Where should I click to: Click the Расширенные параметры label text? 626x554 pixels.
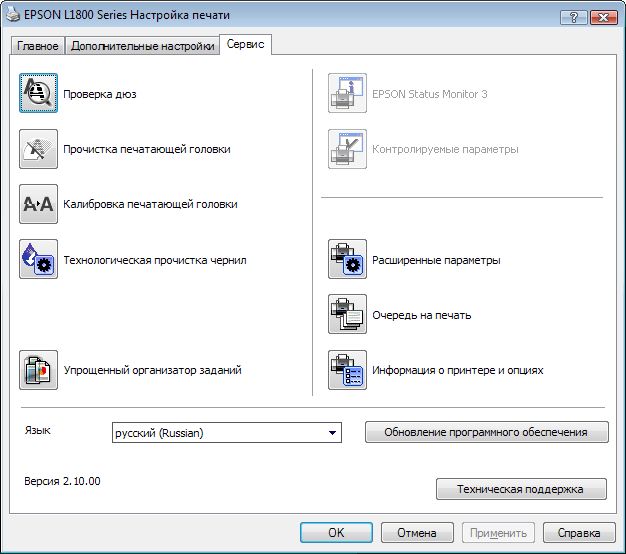(436, 260)
